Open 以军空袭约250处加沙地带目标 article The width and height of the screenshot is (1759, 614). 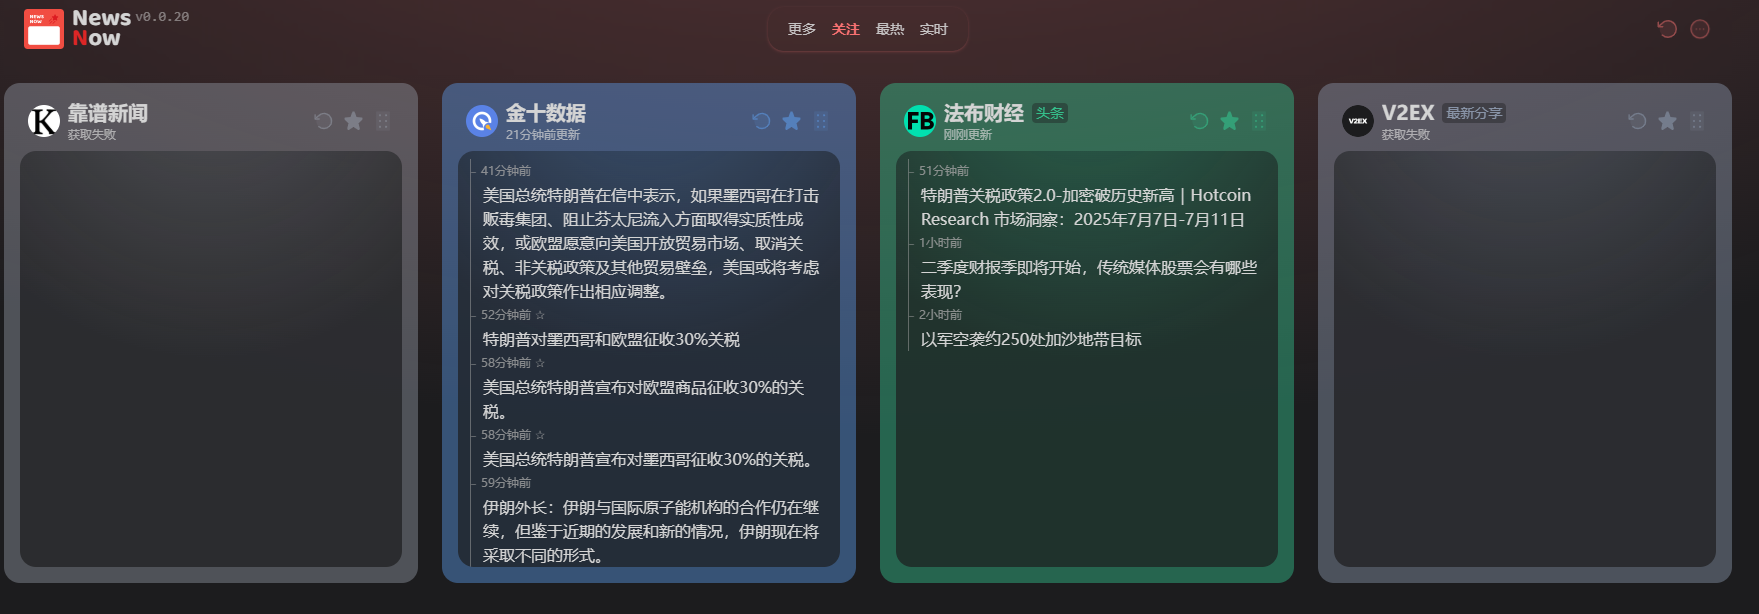tap(1031, 339)
